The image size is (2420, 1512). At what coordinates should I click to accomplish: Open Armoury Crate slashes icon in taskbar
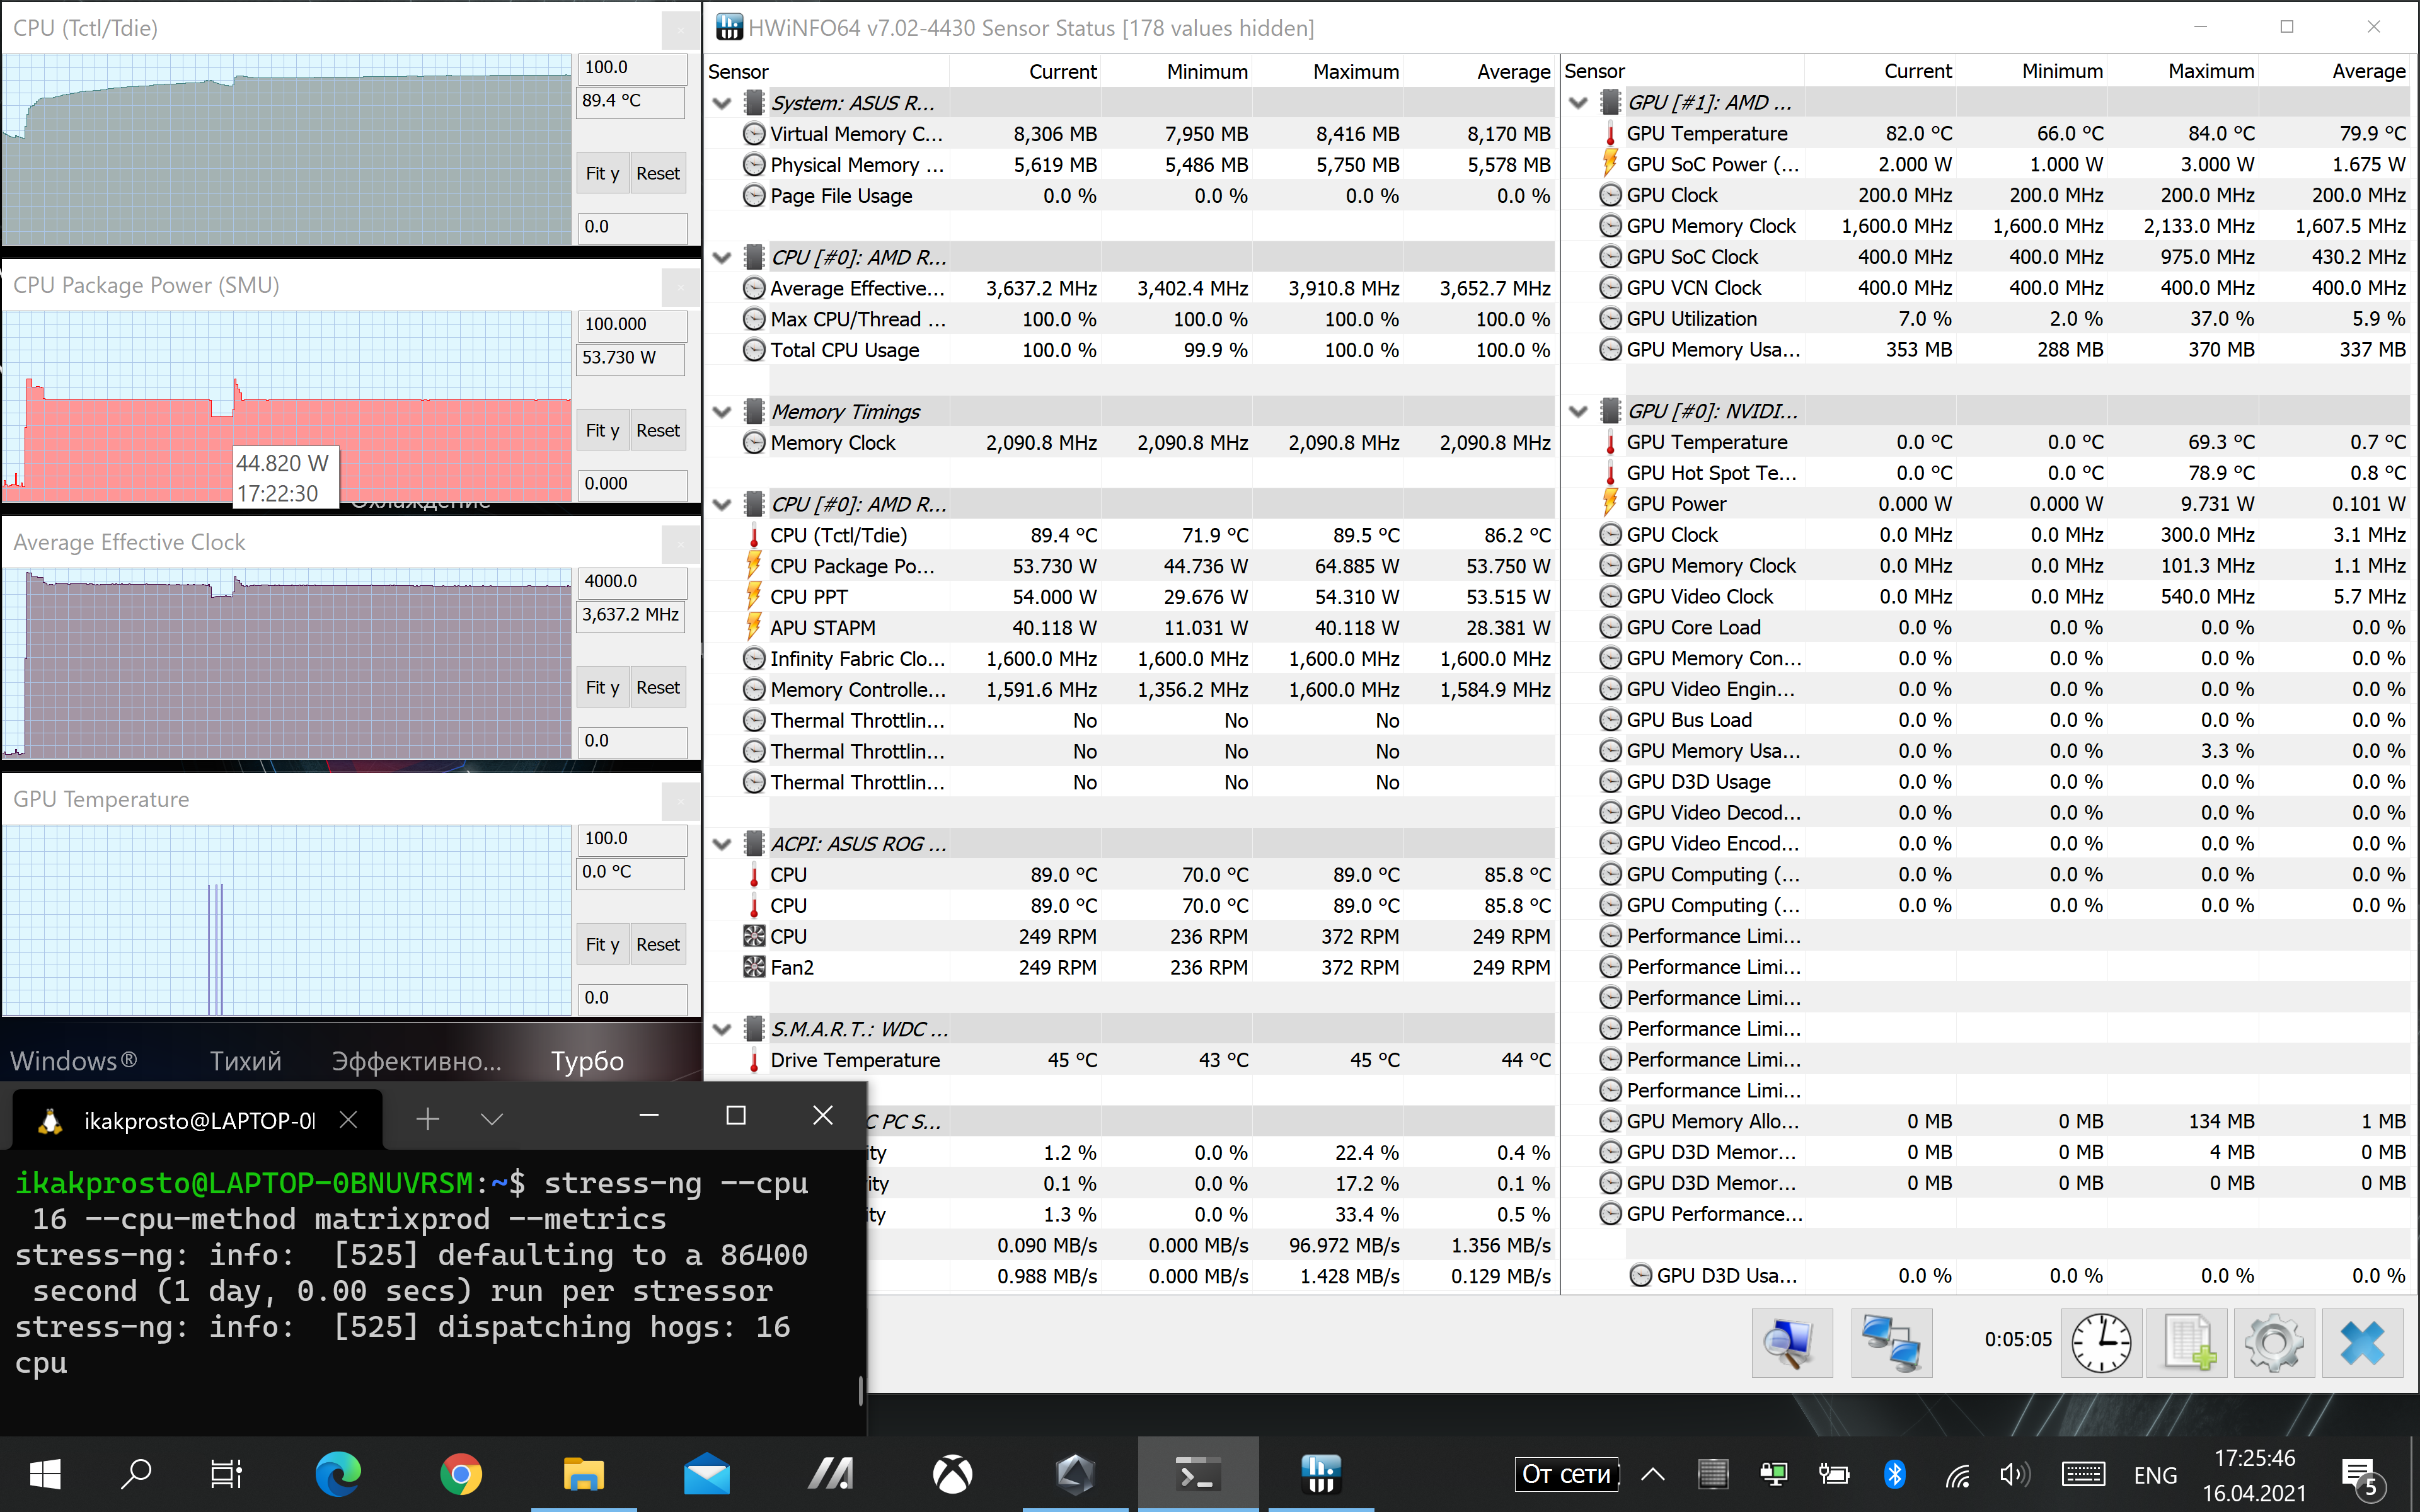(x=830, y=1474)
